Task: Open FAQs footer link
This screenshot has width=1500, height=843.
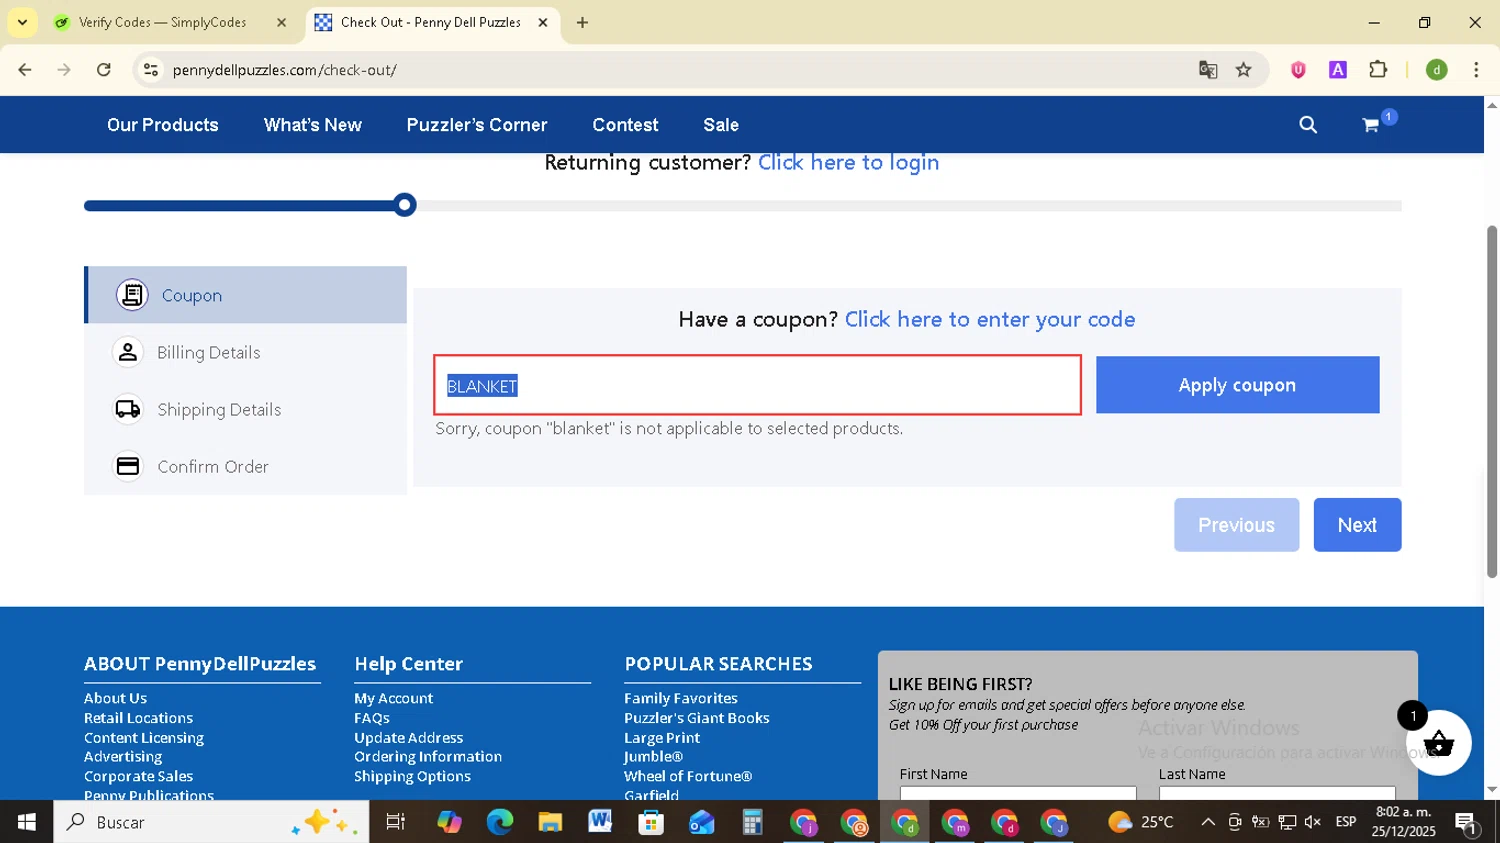Action: point(372,718)
